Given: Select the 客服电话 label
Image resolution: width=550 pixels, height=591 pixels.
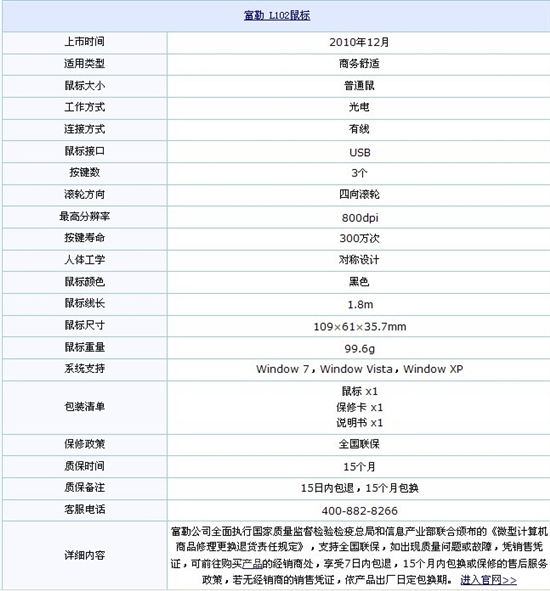Looking at the screenshot, I should tap(84, 509).
